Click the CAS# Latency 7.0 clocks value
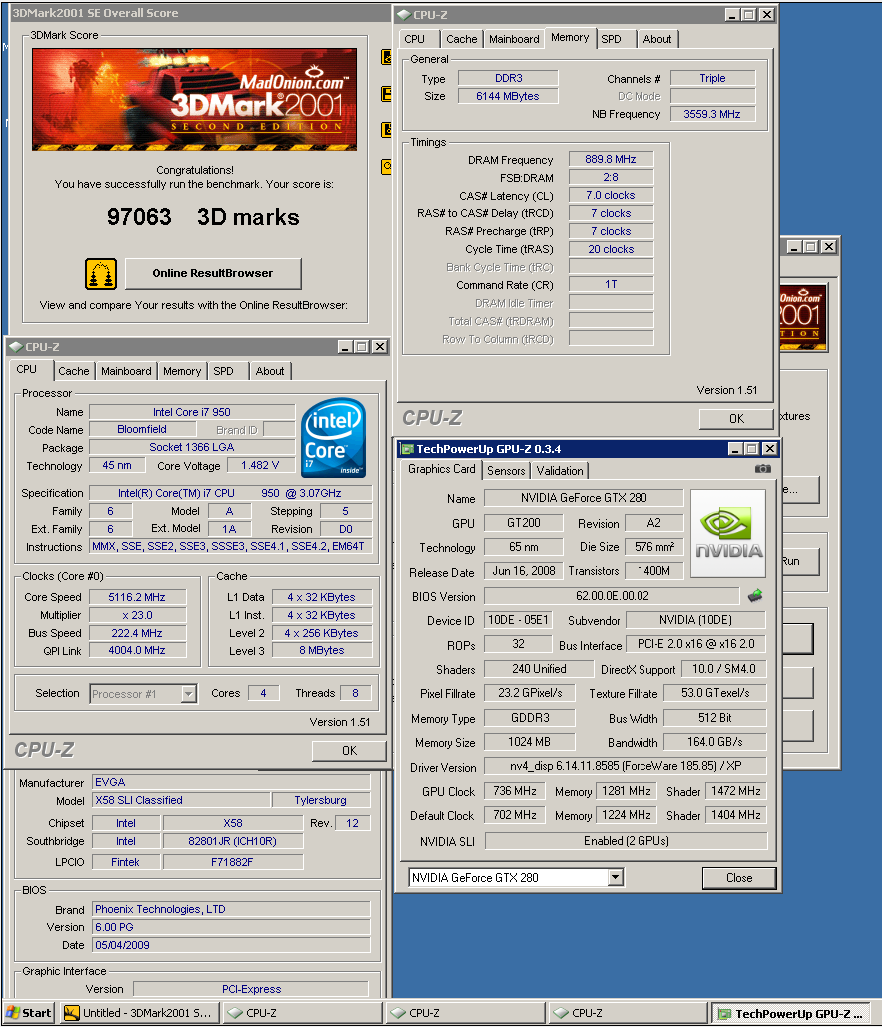Image resolution: width=882 pixels, height=1027 pixels. click(x=611, y=195)
